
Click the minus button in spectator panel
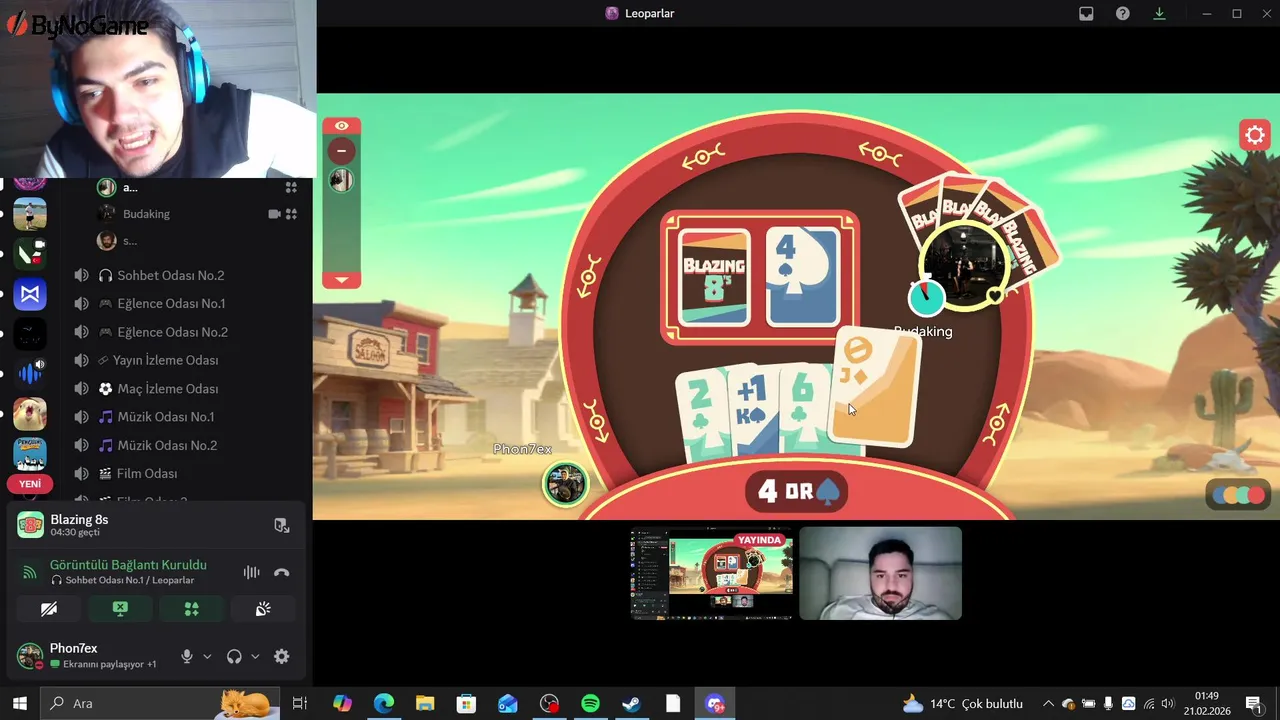341,151
